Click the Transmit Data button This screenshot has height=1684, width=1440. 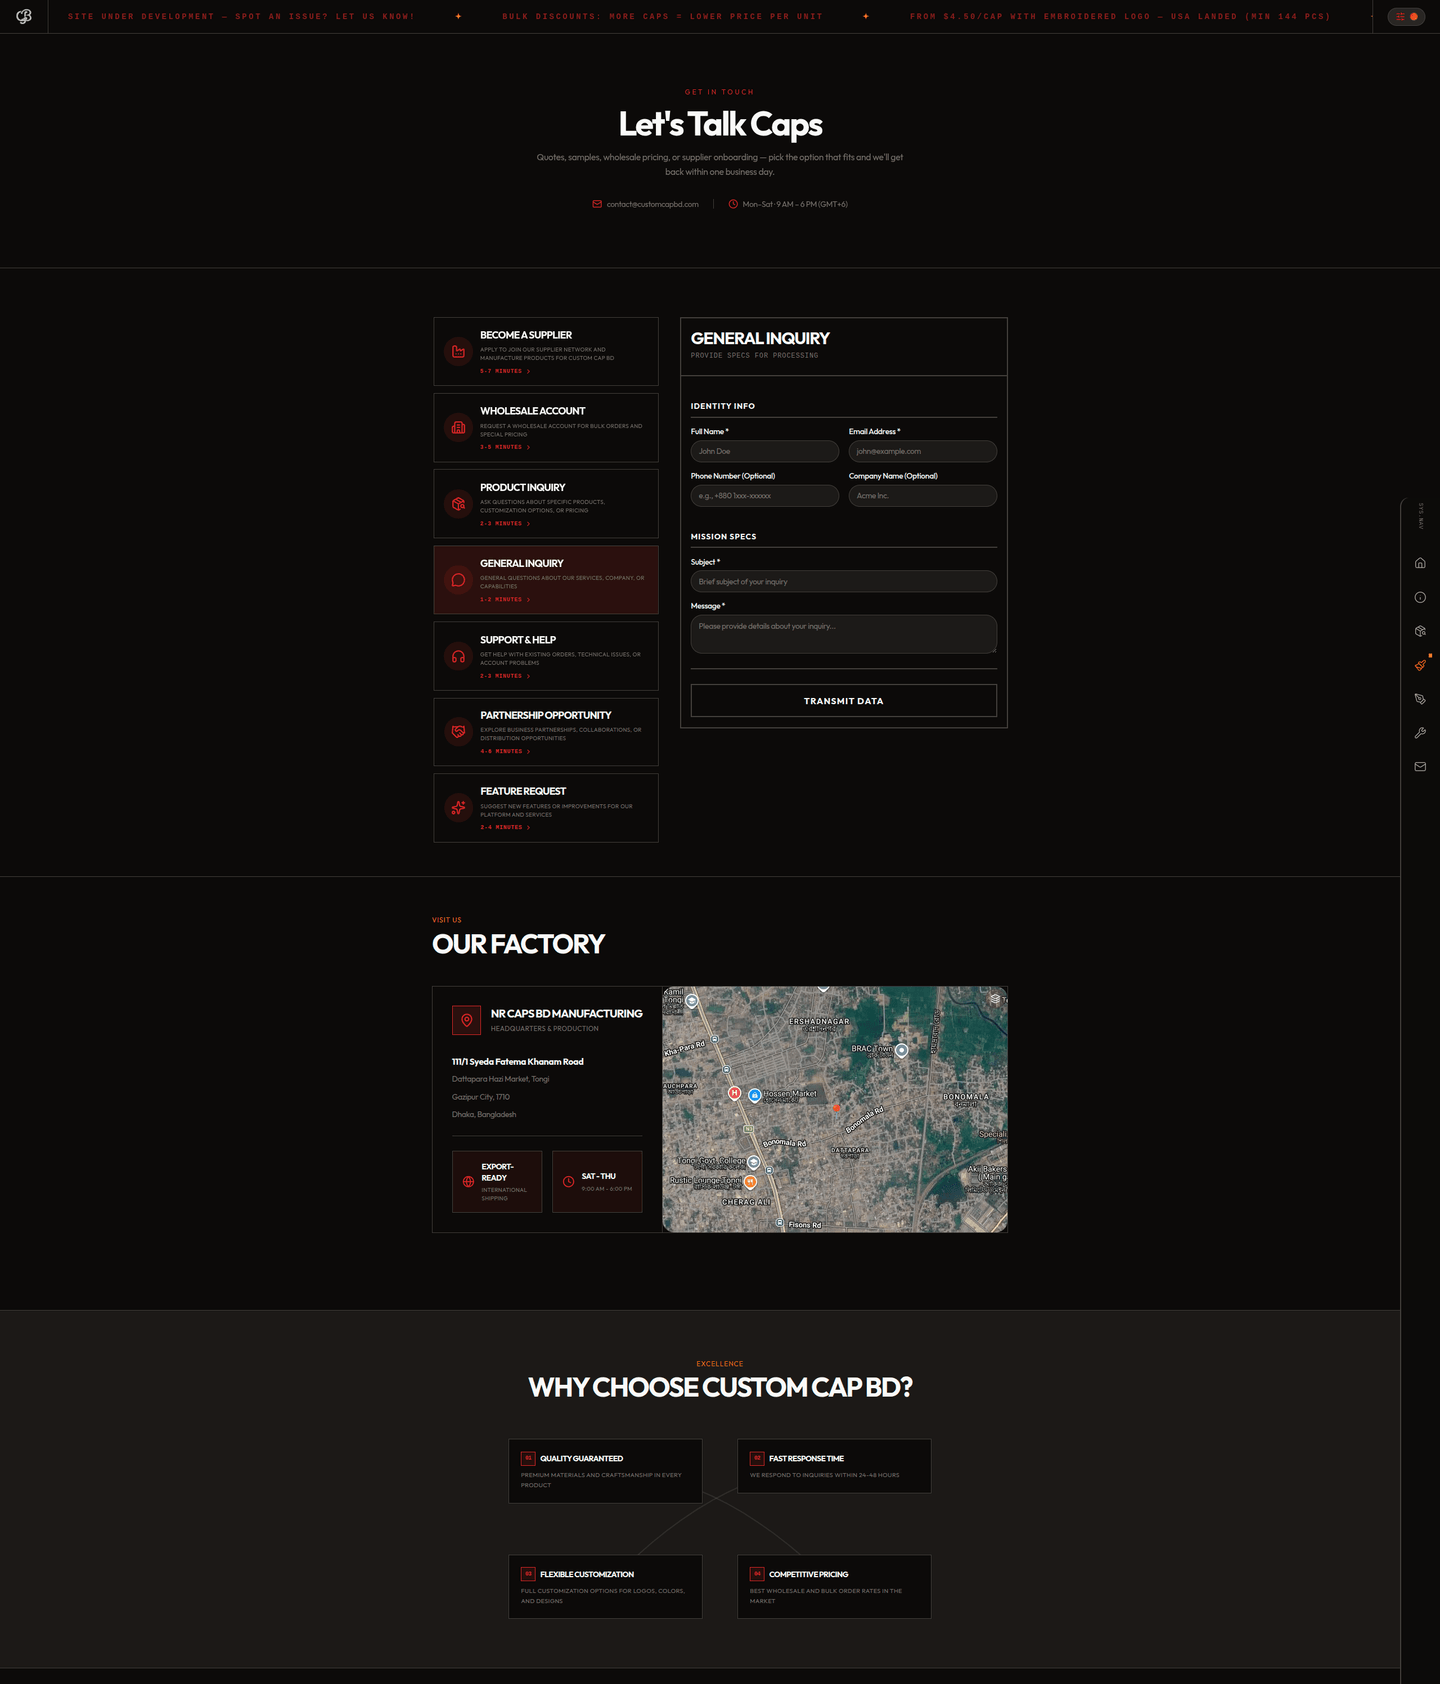point(844,701)
